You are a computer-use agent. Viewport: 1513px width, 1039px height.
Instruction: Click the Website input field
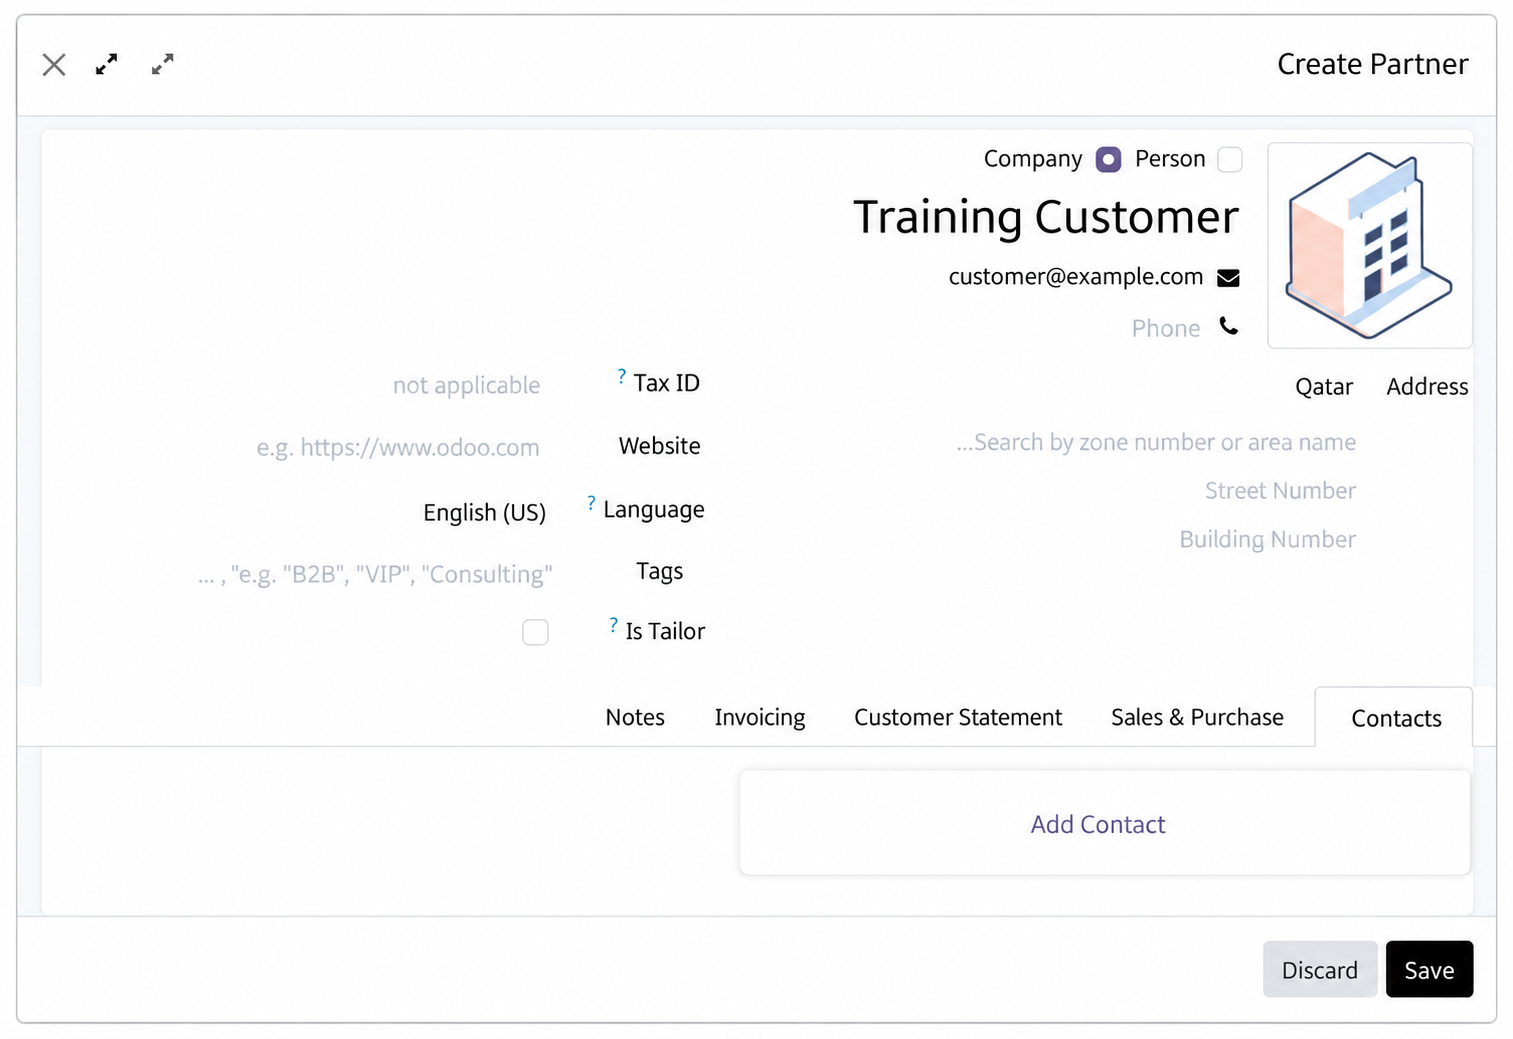tap(397, 447)
